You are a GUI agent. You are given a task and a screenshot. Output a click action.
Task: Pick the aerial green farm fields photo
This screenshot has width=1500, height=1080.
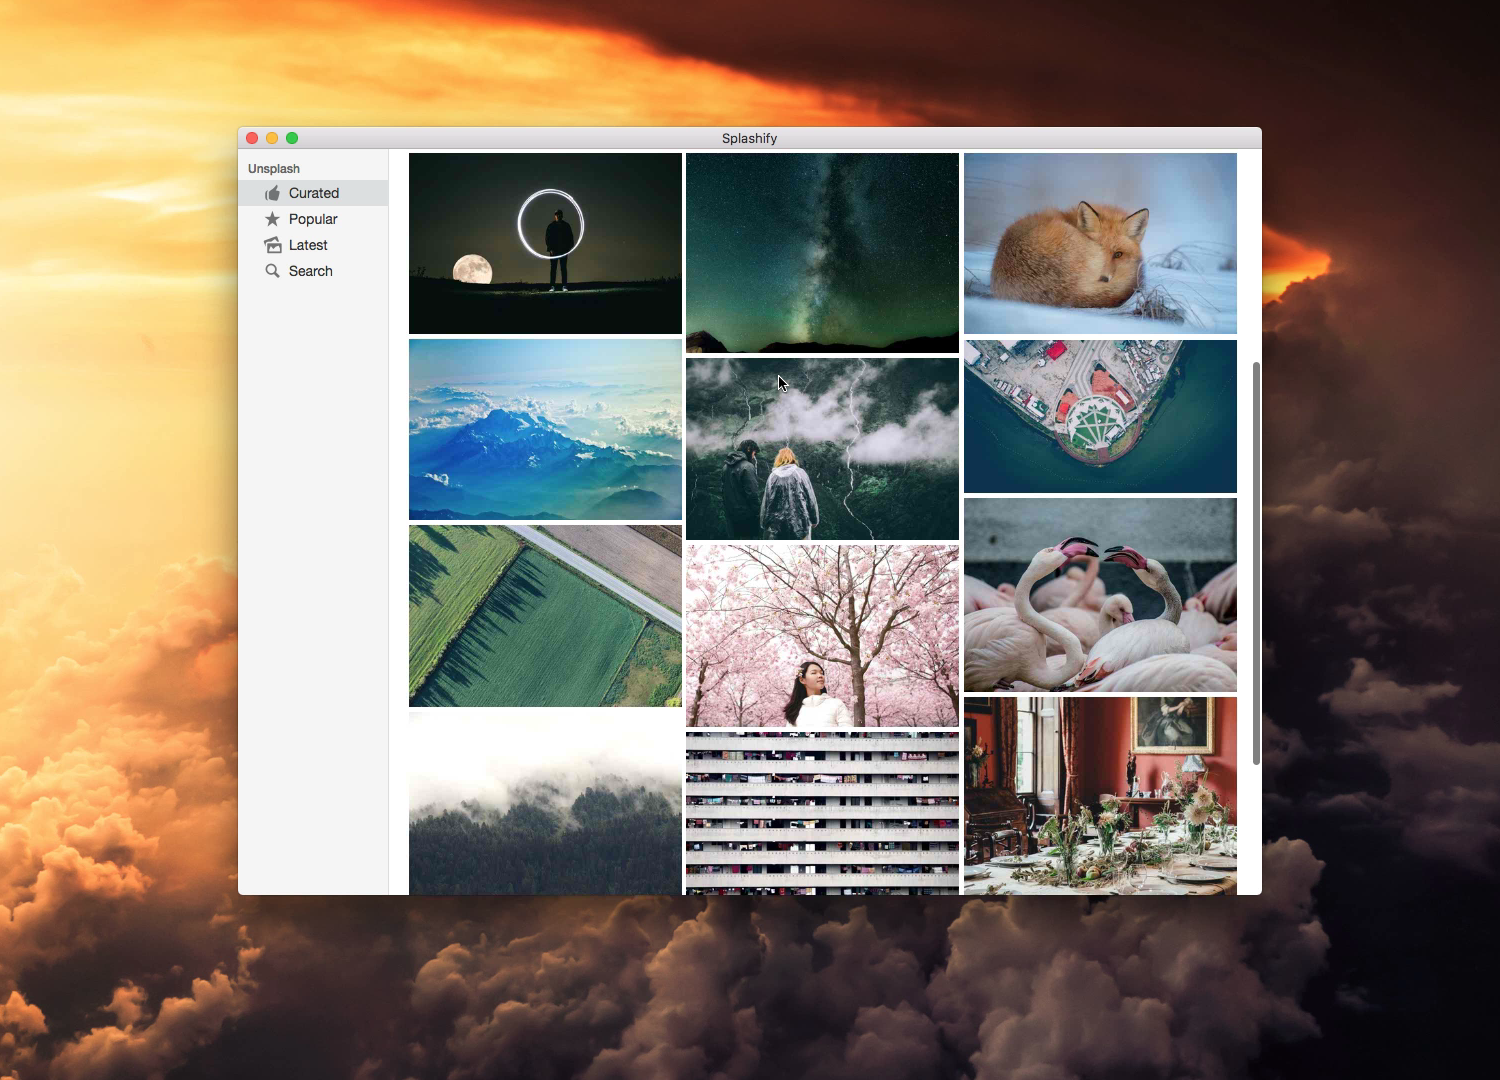click(x=545, y=616)
